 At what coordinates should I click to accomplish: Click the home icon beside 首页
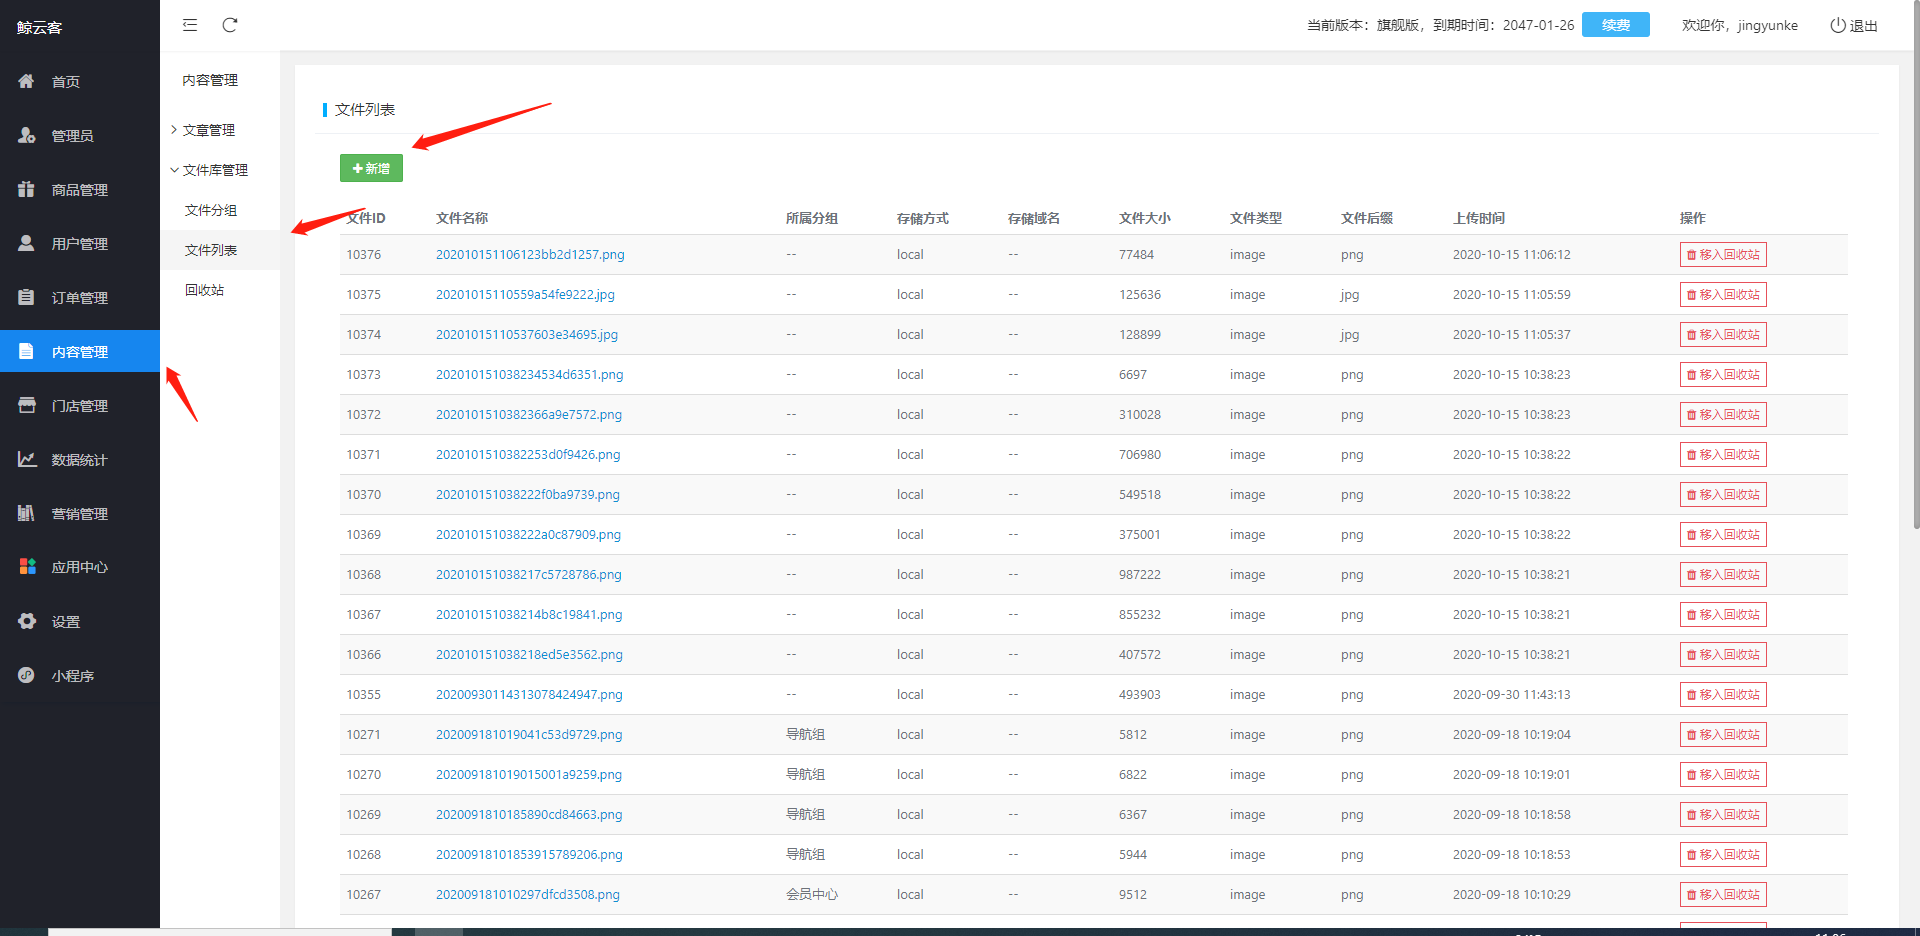pos(26,81)
